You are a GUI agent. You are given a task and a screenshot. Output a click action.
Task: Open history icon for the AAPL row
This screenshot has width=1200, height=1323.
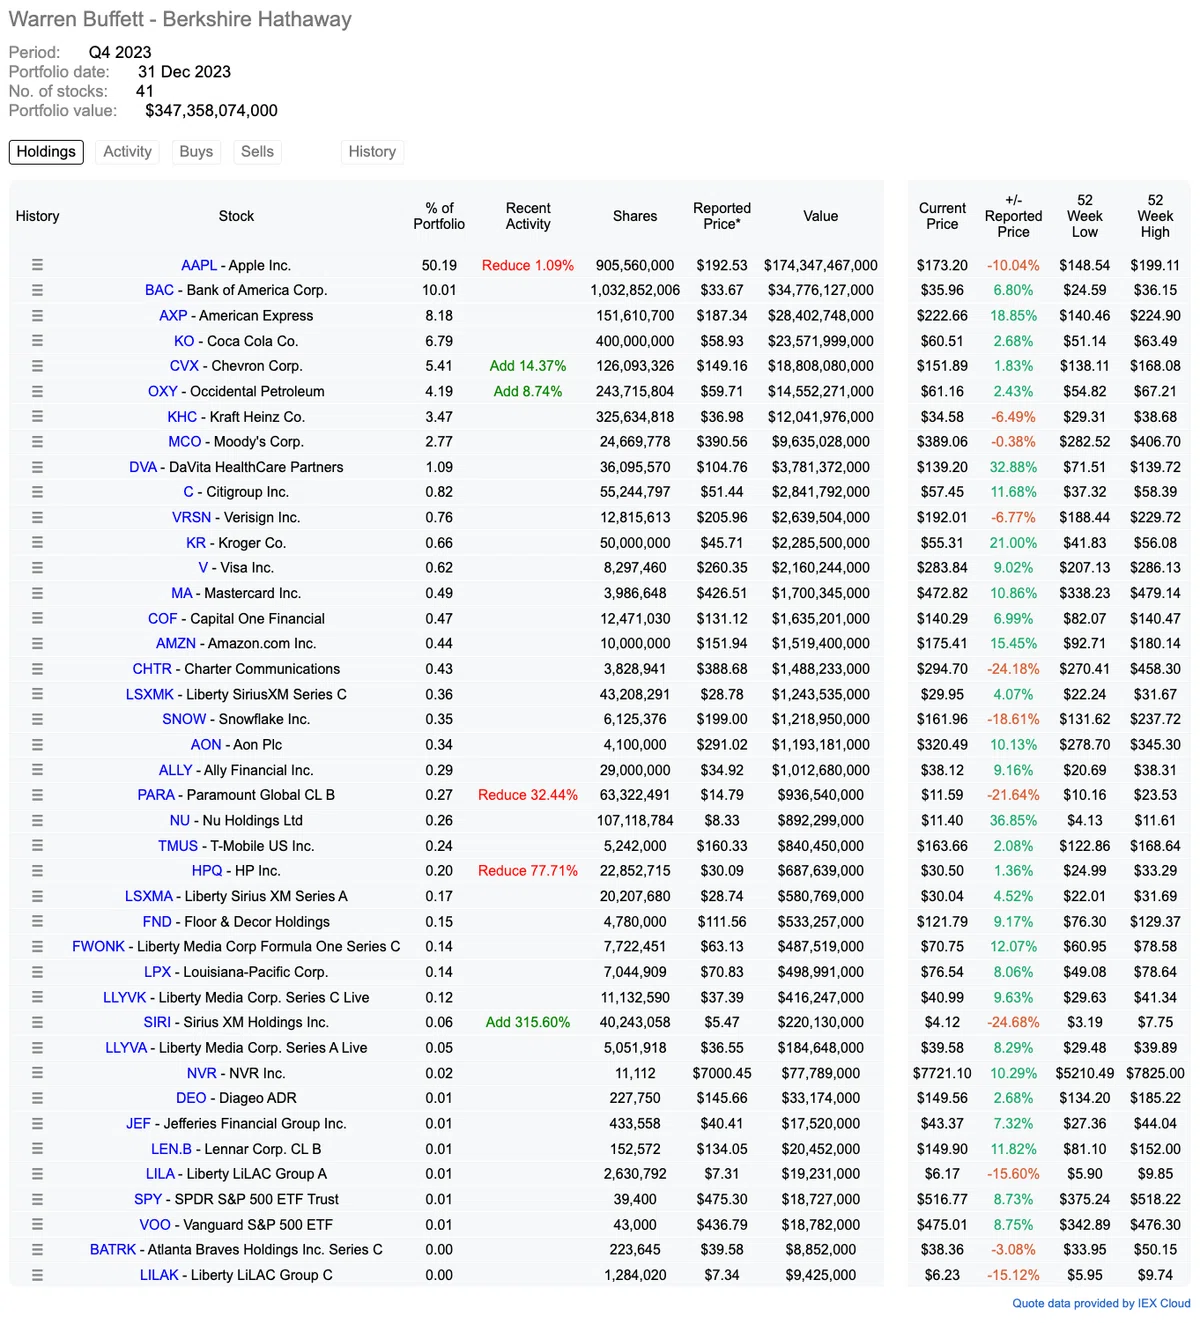click(37, 265)
